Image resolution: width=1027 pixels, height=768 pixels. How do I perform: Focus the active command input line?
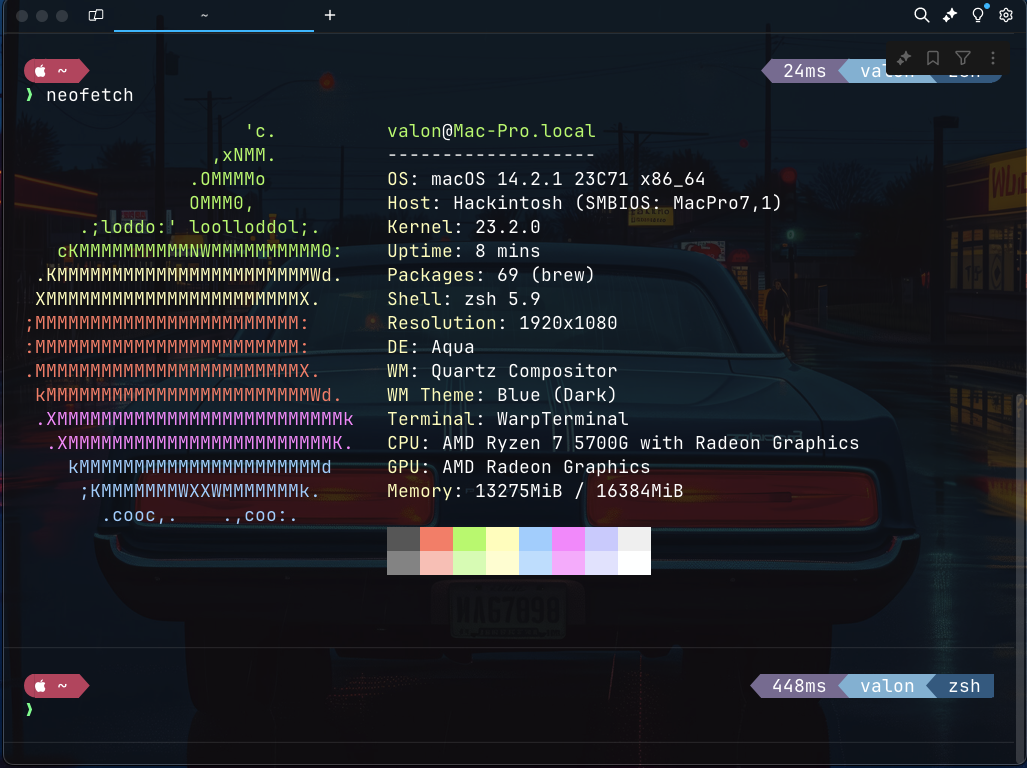pyautogui.click(x=511, y=710)
